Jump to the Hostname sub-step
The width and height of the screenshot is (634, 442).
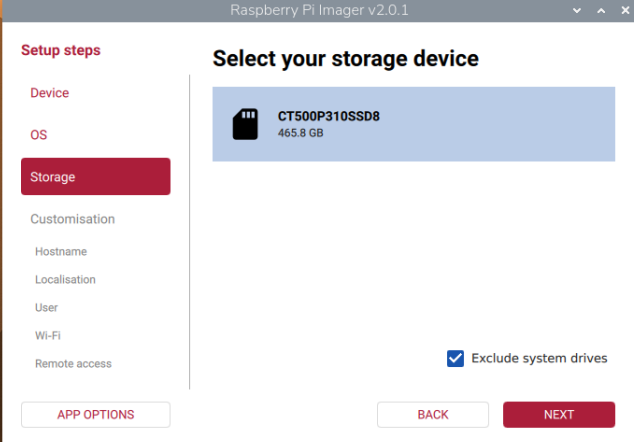(x=61, y=251)
